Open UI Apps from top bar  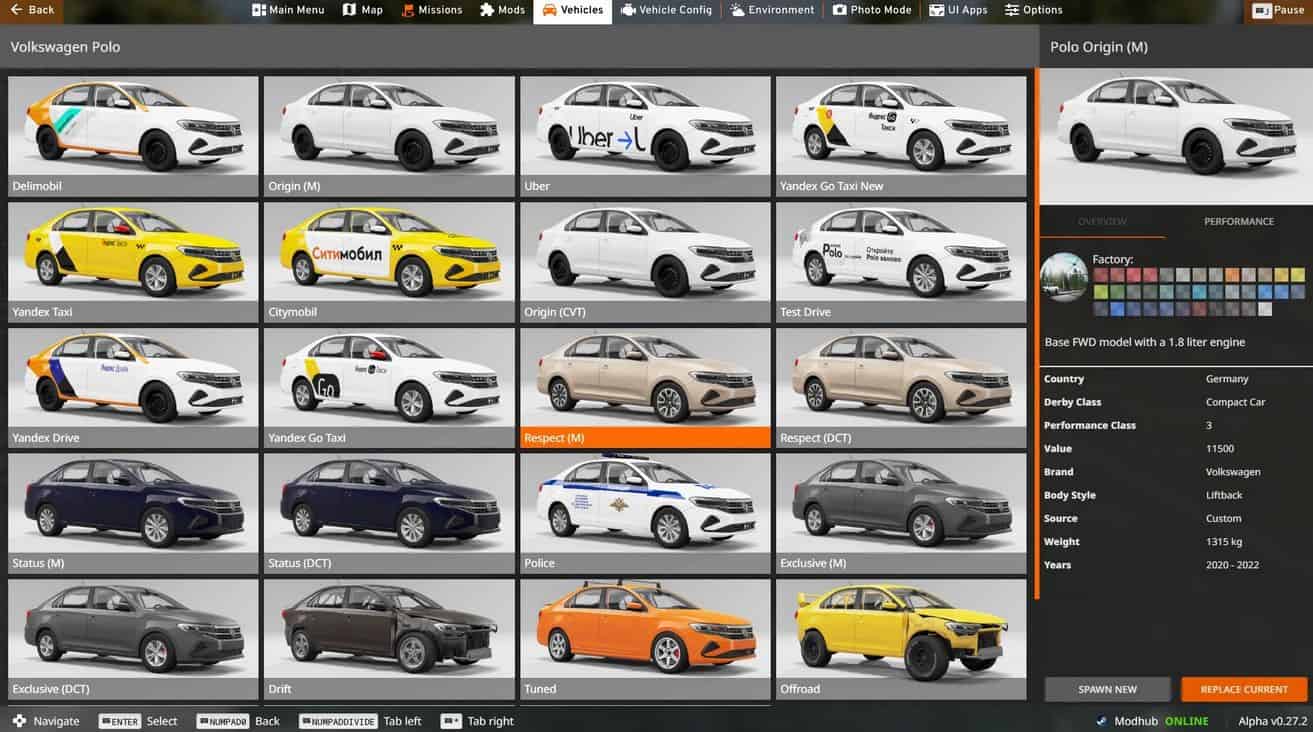(958, 10)
